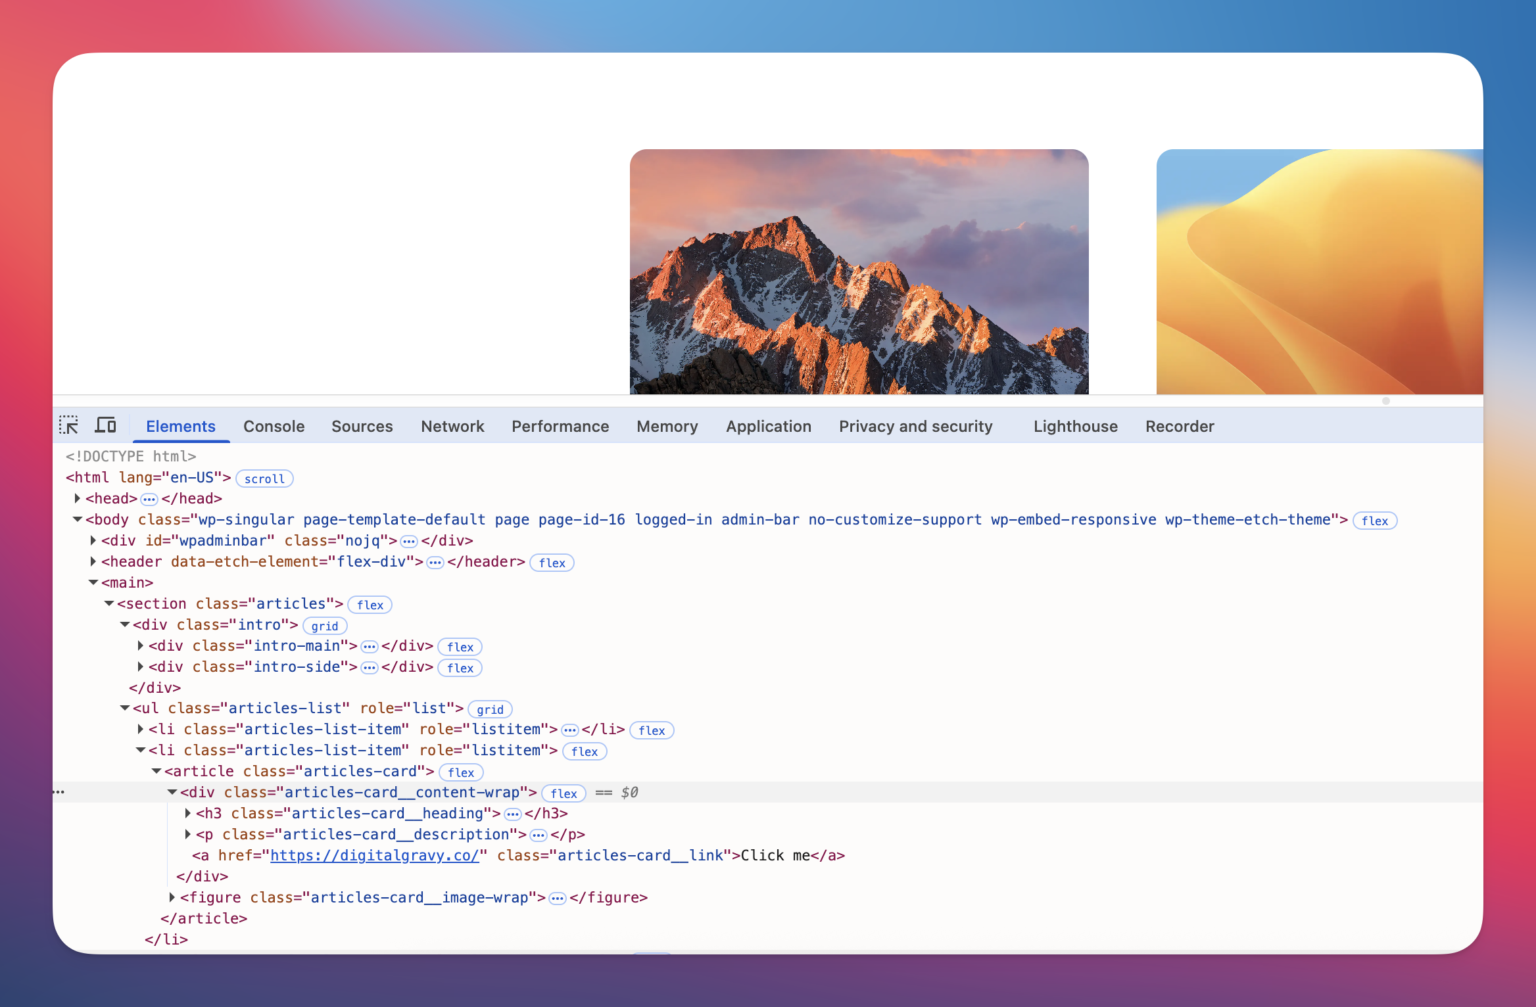
Task: Open the Privacy and security tab
Action: point(916,426)
